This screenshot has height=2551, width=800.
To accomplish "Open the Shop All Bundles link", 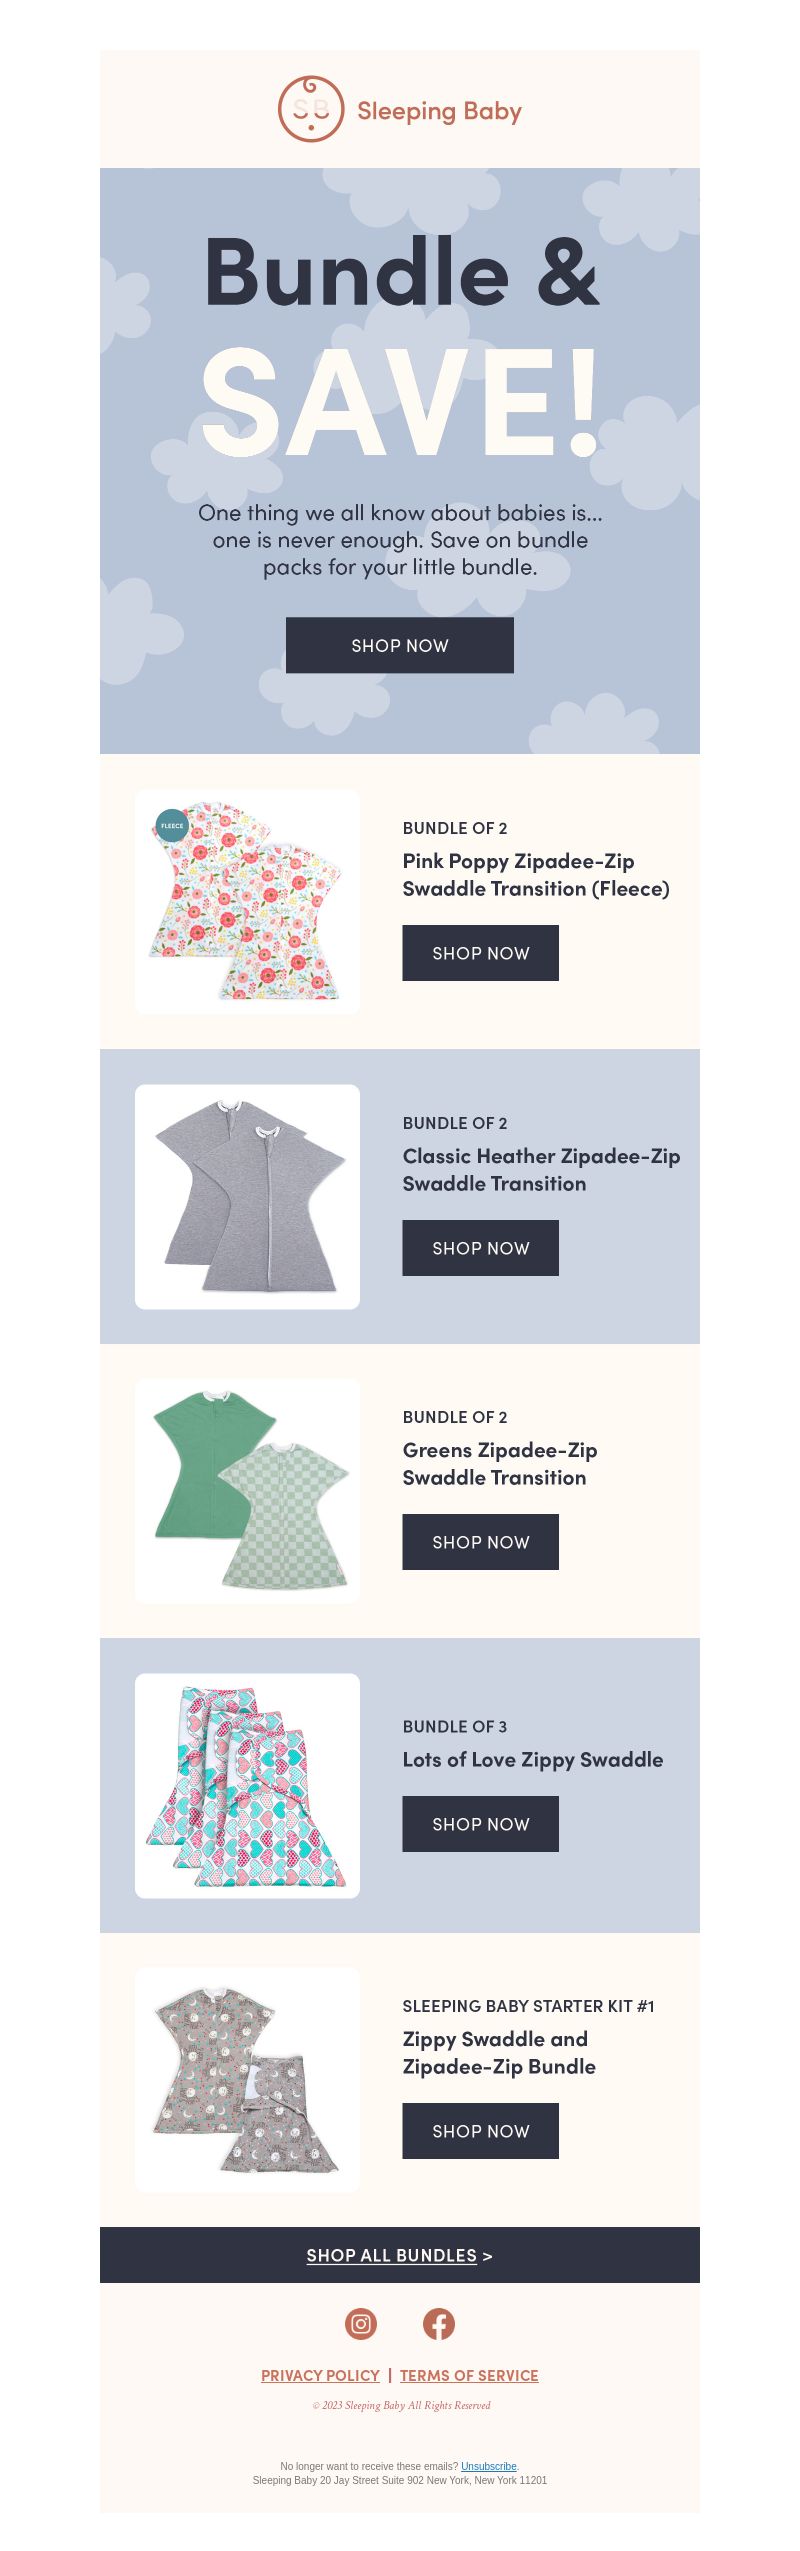I will point(400,2255).
